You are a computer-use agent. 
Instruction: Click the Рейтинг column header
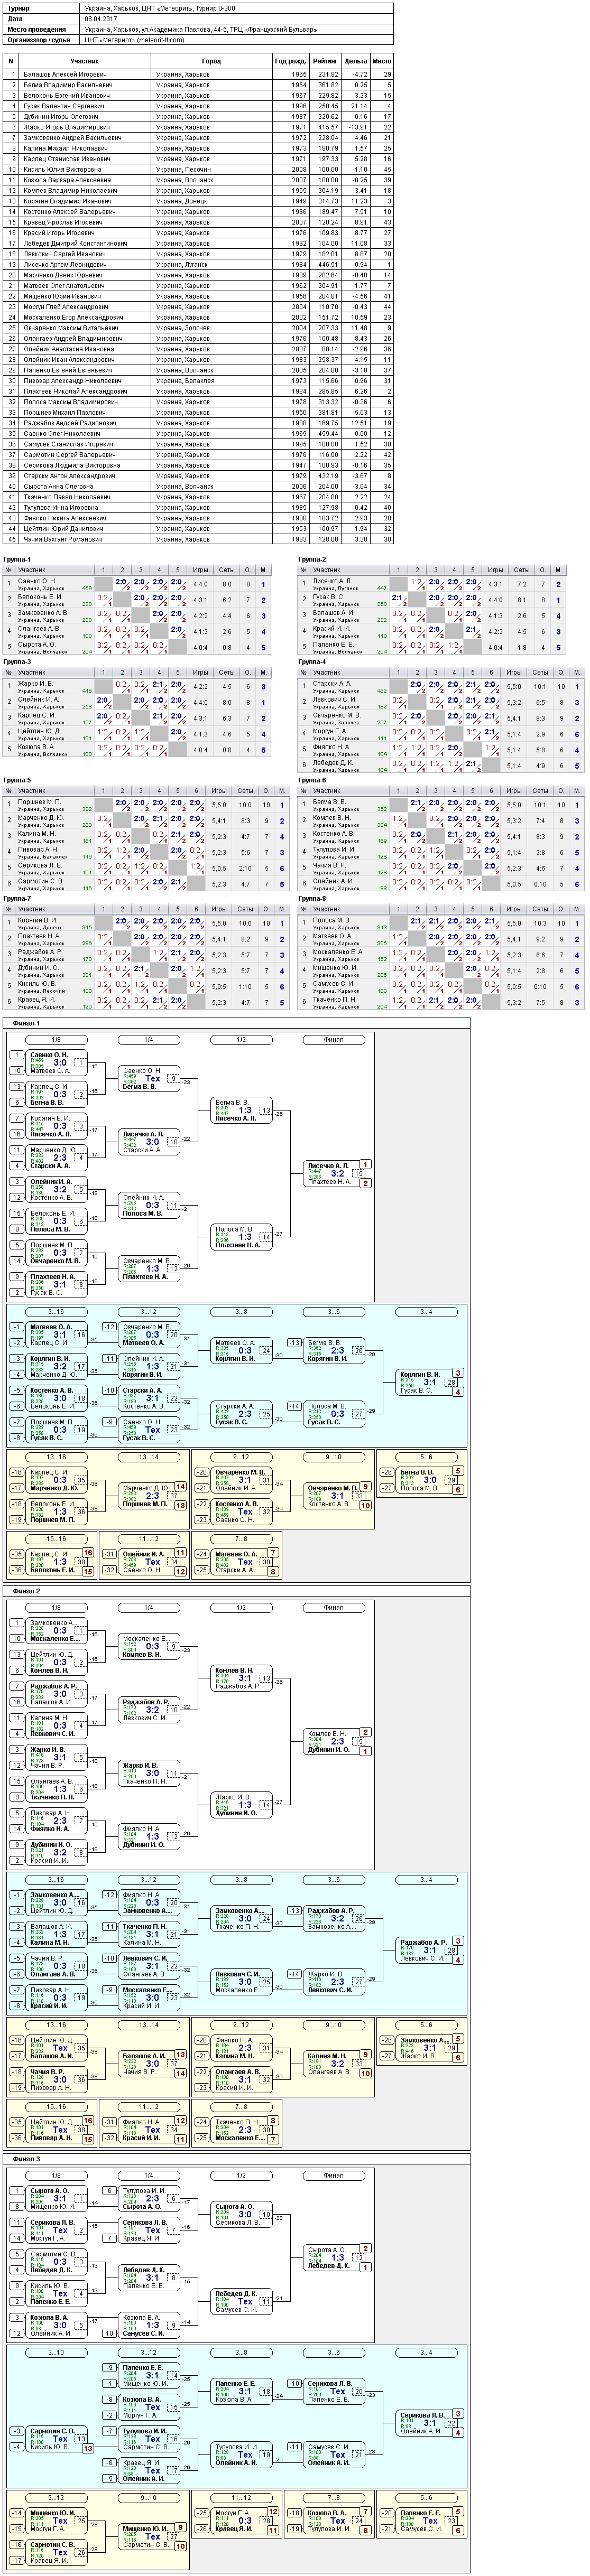coord(324,61)
